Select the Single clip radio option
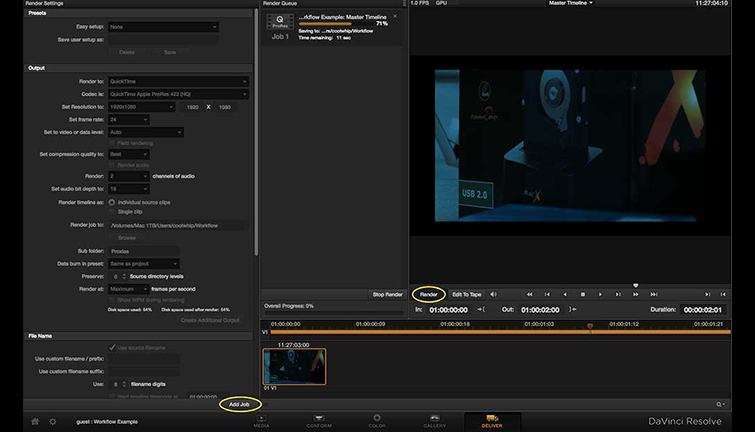The width and height of the screenshot is (755, 432). [x=111, y=212]
